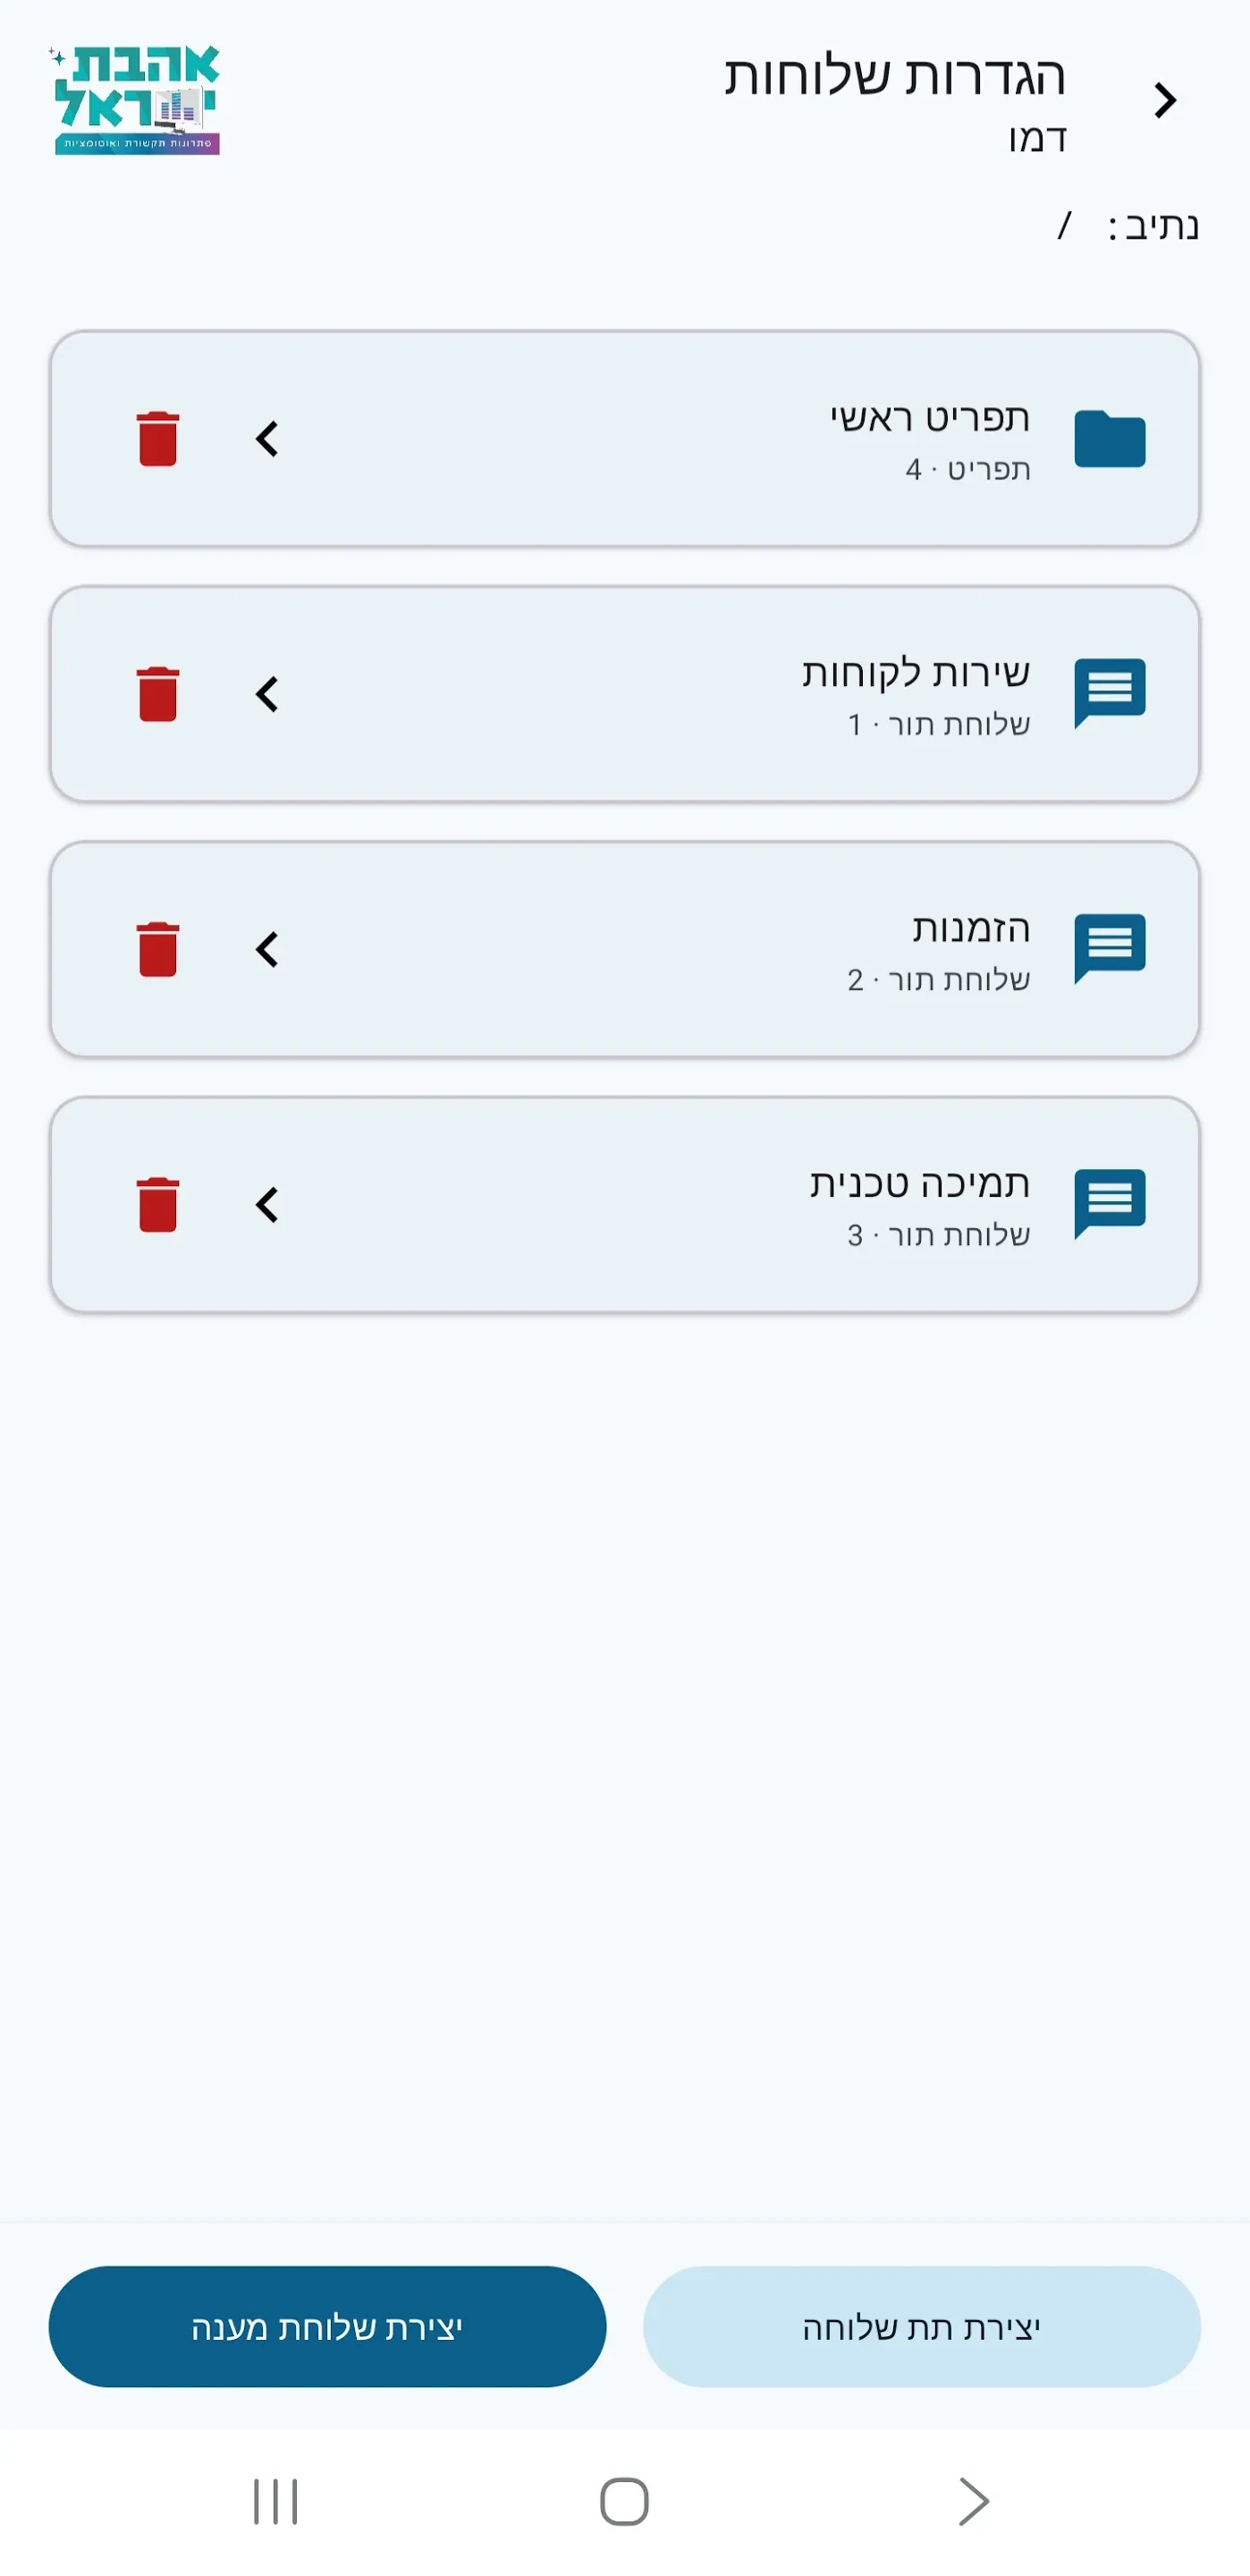Click the message icon of הזמנות
Image resolution: width=1250 pixels, height=2576 pixels.
pyautogui.click(x=1109, y=948)
